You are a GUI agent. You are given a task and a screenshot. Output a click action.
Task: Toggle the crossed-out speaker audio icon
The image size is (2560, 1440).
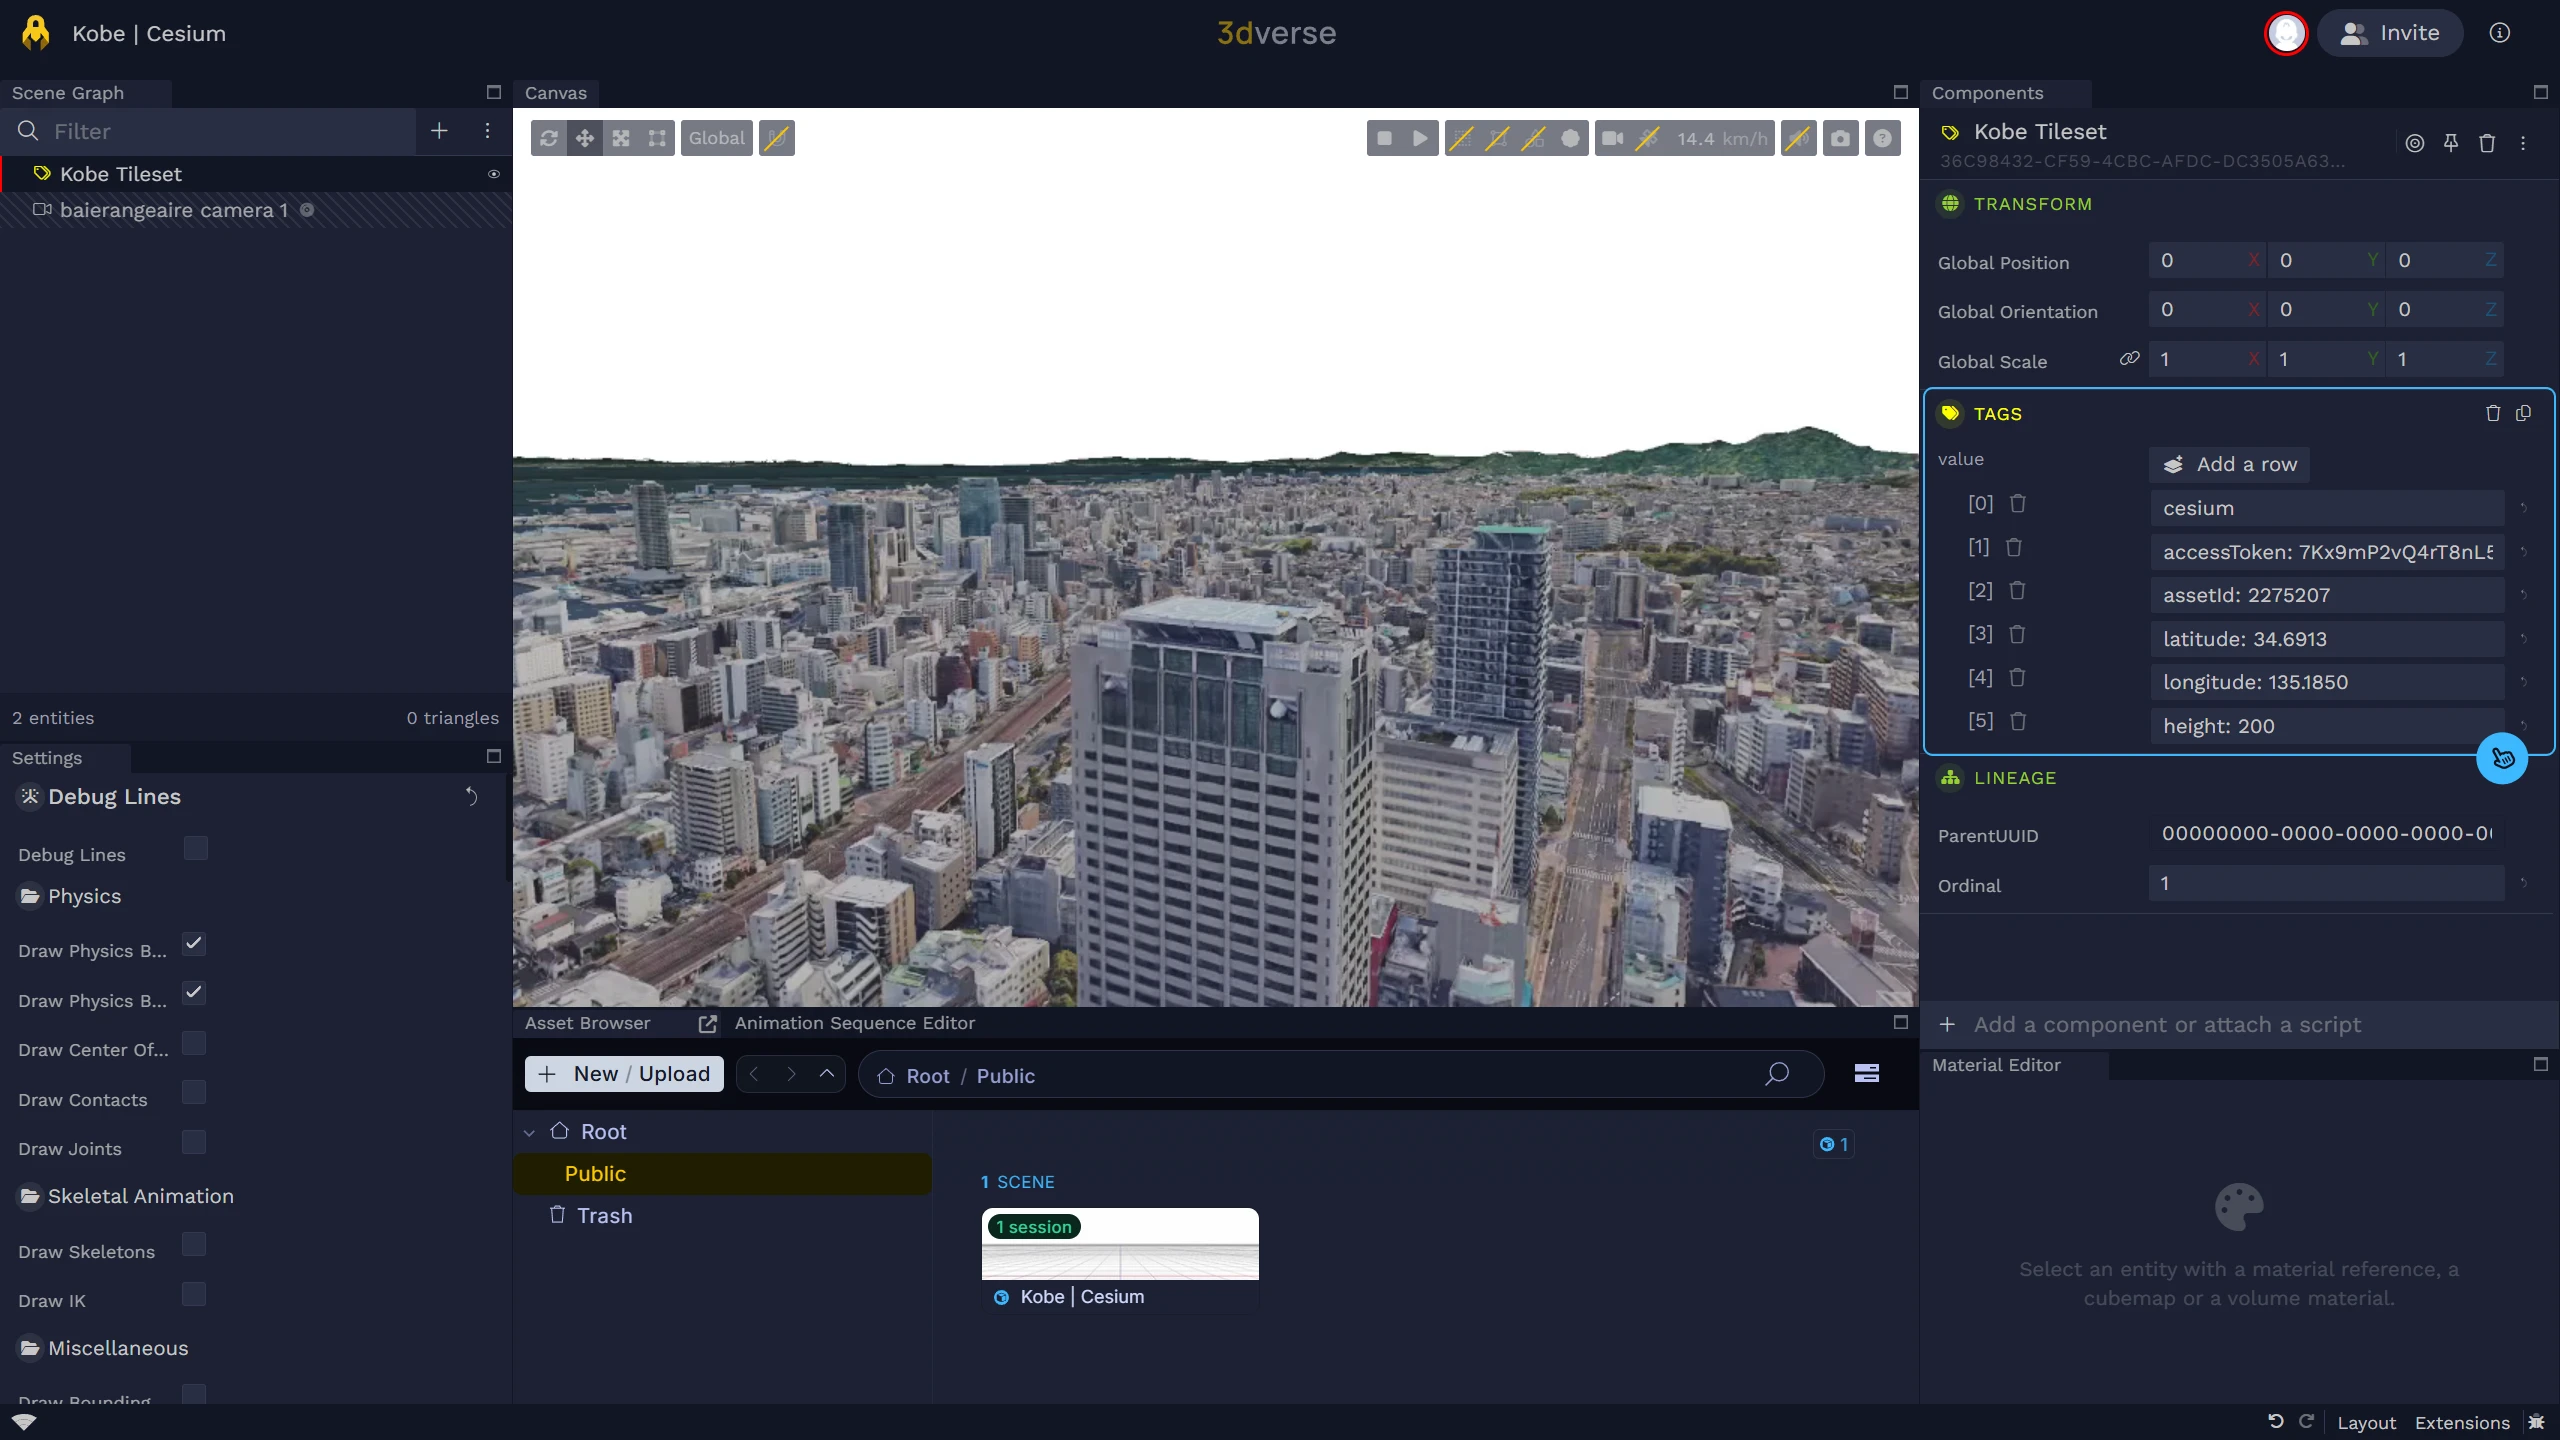point(1799,138)
